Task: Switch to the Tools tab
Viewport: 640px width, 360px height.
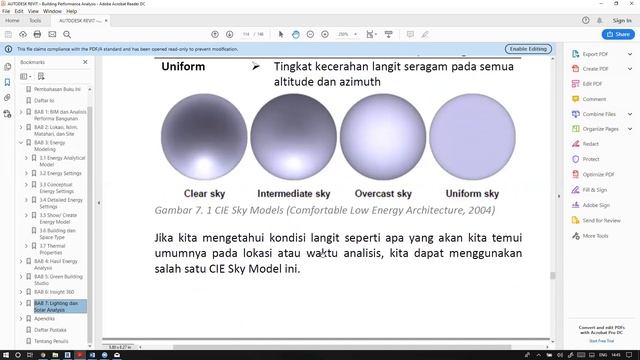Action: (x=35, y=20)
